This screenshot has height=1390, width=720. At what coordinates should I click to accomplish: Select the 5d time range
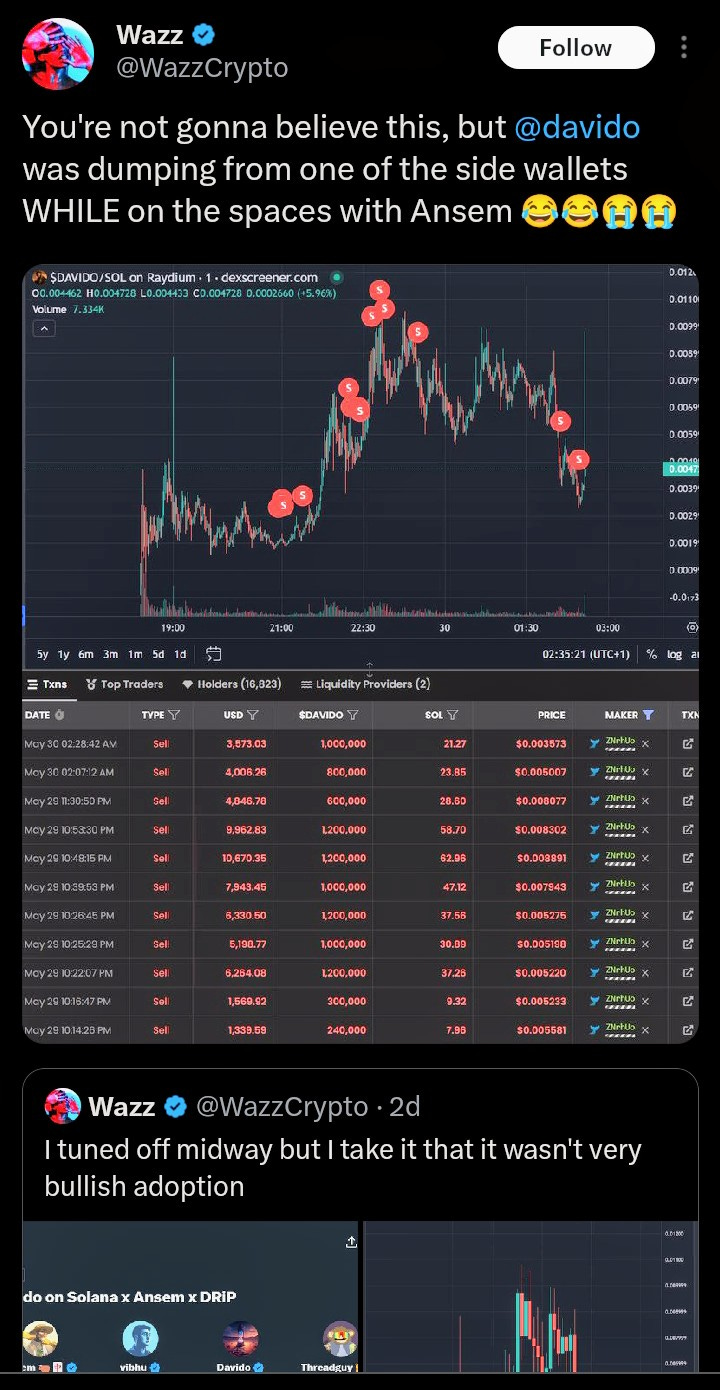[x=158, y=654]
